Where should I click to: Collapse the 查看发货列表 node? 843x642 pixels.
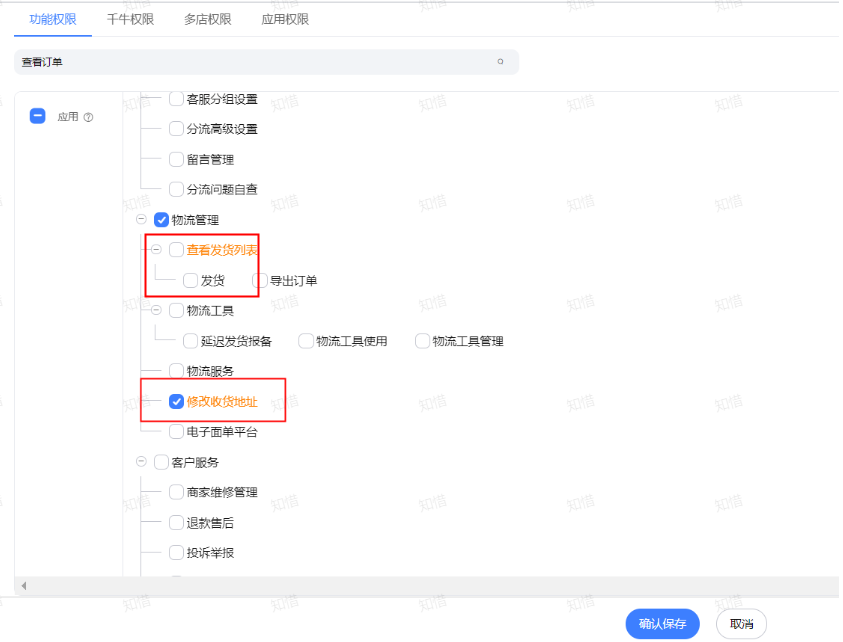(156, 249)
